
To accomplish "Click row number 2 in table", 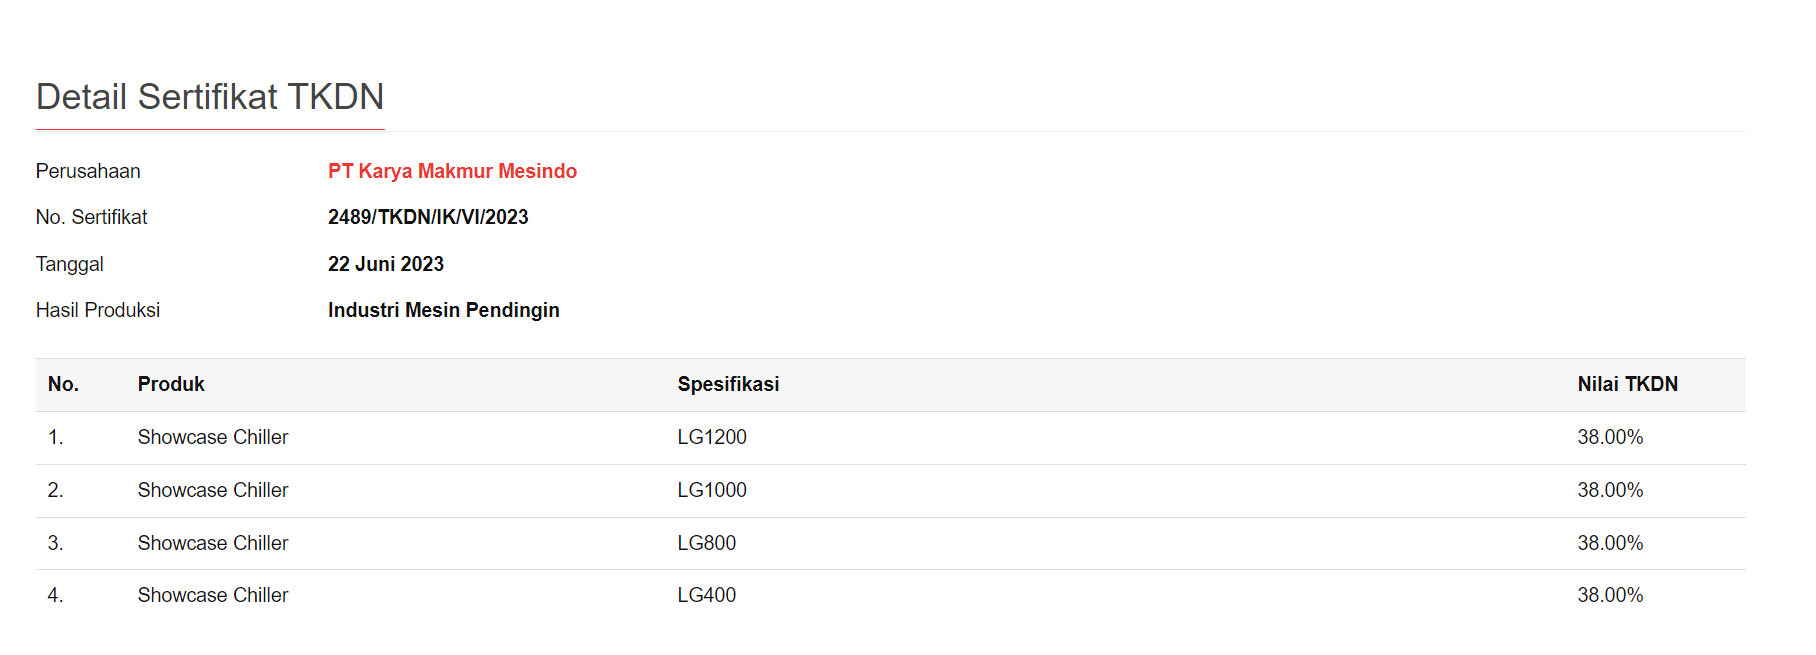I will click(x=55, y=490).
